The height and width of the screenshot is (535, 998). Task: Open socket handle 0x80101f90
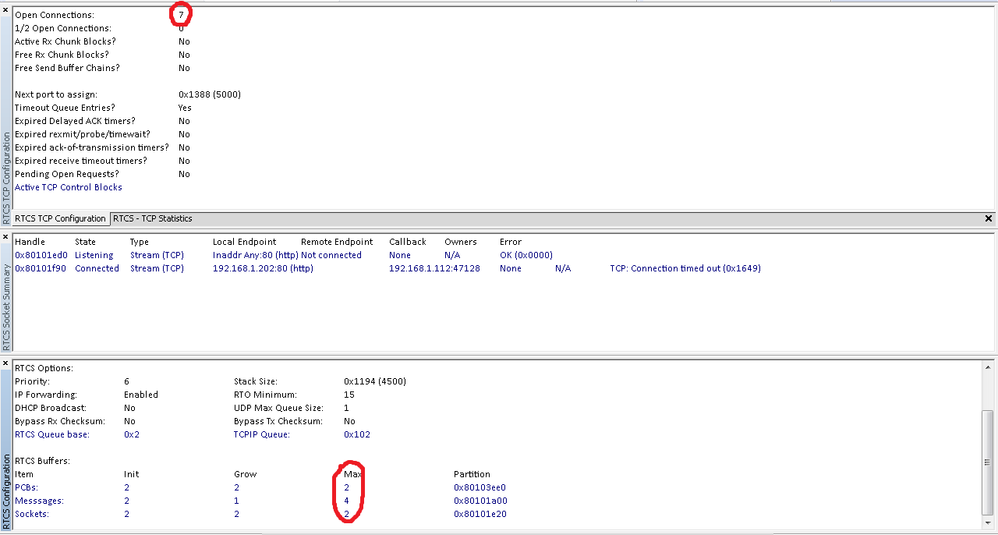(x=41, y=268)
